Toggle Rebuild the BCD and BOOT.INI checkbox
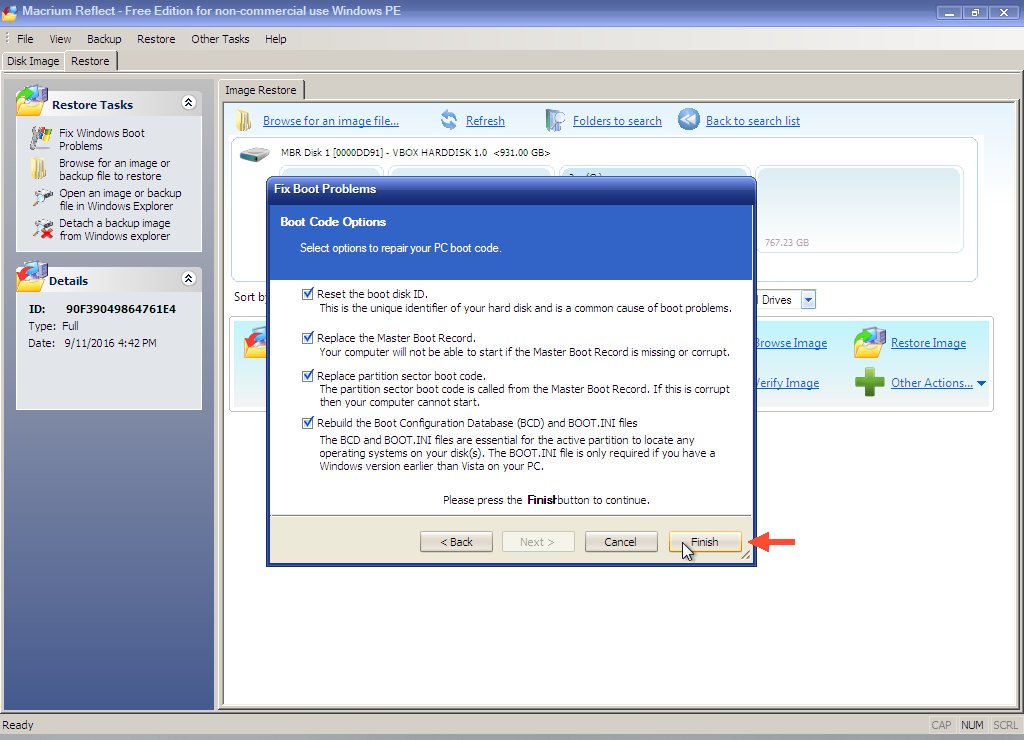Image resolution: width=1024 pixels, height=740 pixels. (308, 423)
